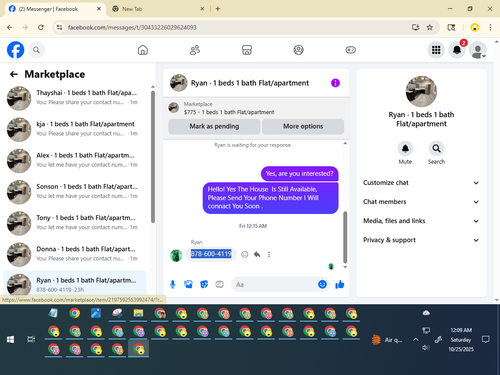The width and height of the screenshot is (500, 375).
Task: Open the Facebook logo home link
Action: pos(15,50)
